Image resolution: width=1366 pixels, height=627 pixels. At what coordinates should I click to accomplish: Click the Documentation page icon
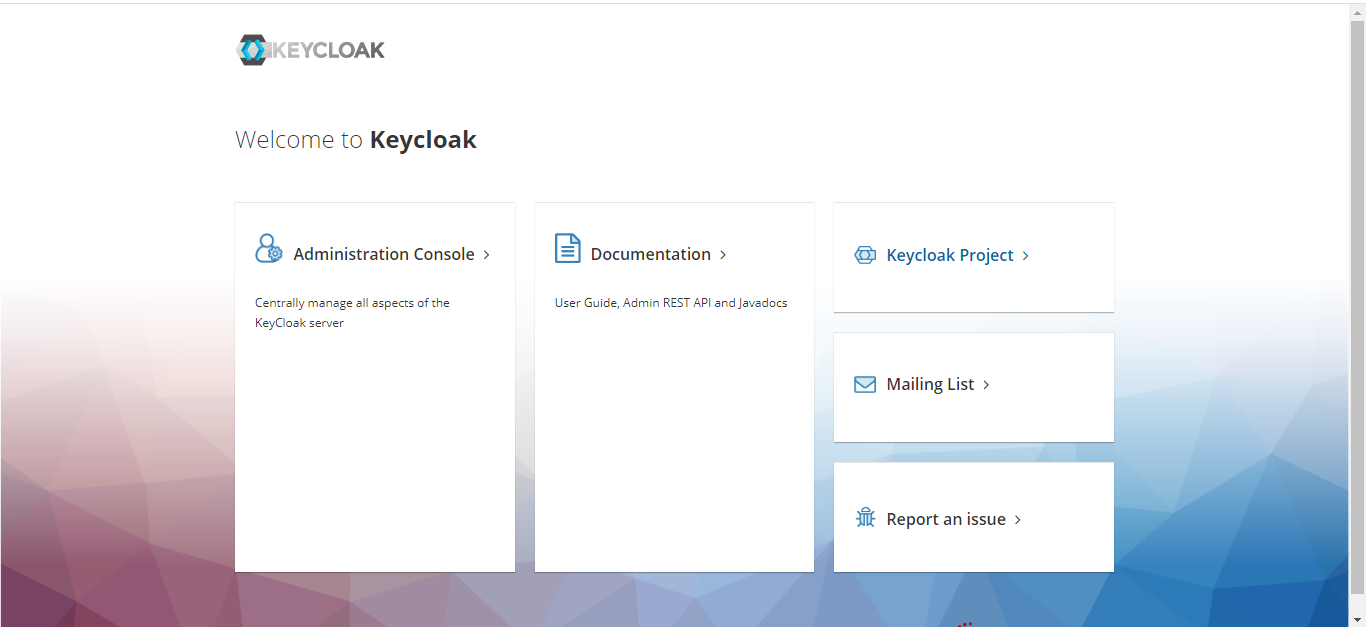pos(567,248)
